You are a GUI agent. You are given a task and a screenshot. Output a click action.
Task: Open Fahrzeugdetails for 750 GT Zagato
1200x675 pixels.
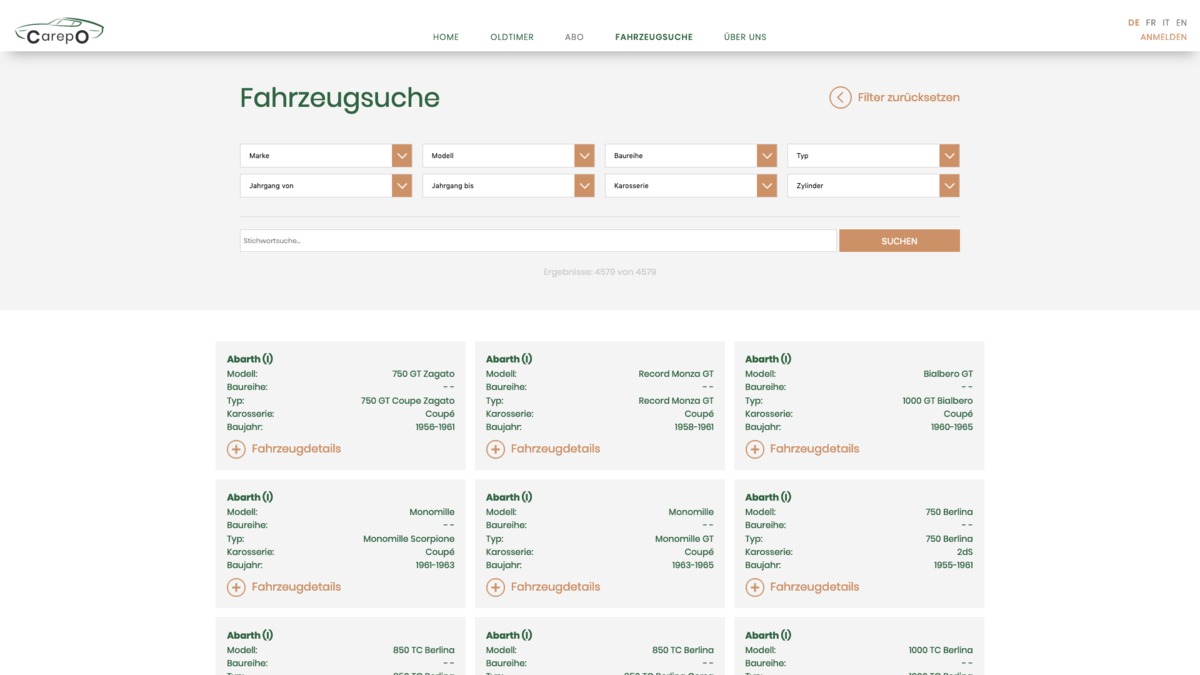click(x=296, y=449)
